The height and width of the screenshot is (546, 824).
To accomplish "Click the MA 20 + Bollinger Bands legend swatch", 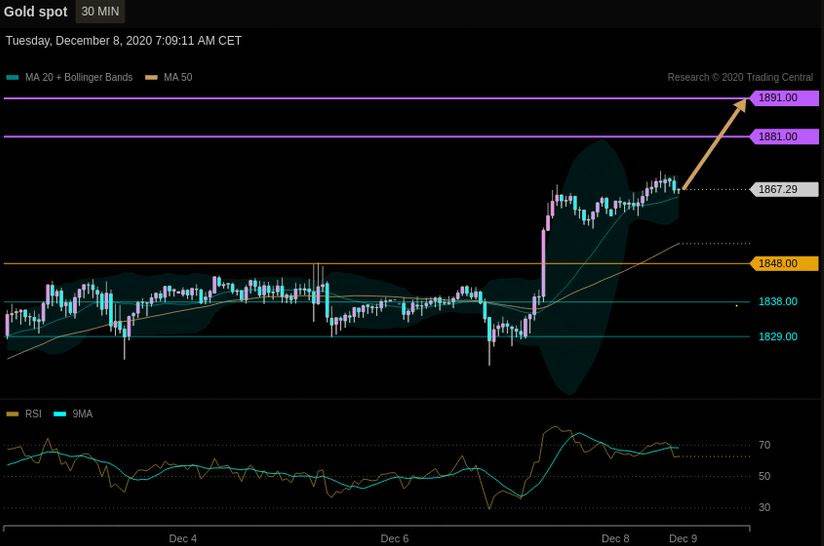I will (13, 77).
